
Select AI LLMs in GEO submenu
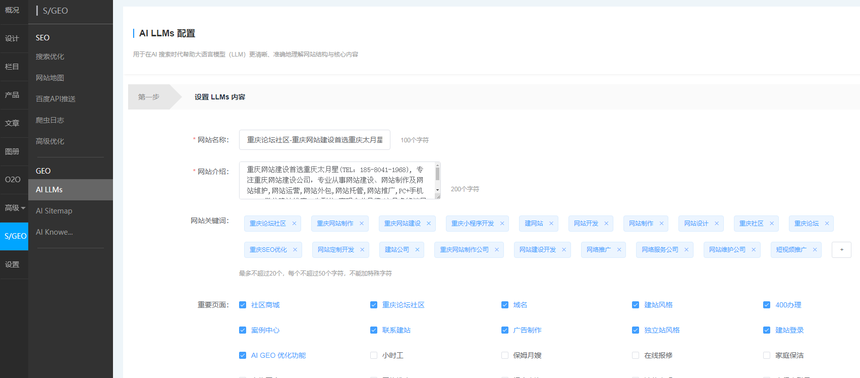coord(71,190)
